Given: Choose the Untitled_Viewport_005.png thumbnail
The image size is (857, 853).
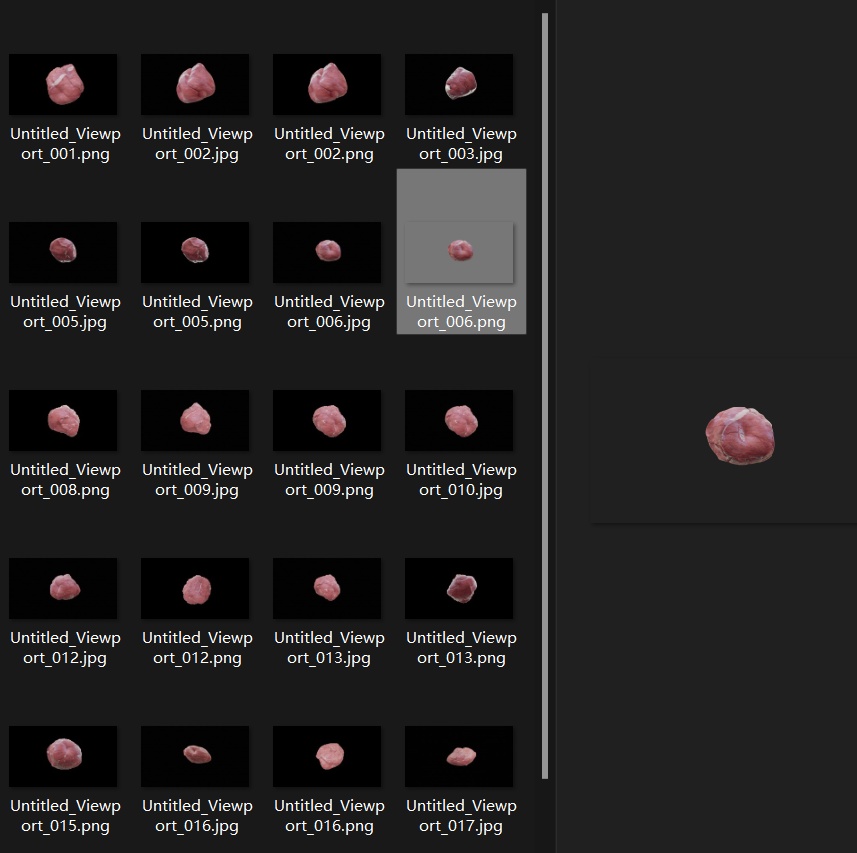Looking at the screenshot, I should 195,252.
